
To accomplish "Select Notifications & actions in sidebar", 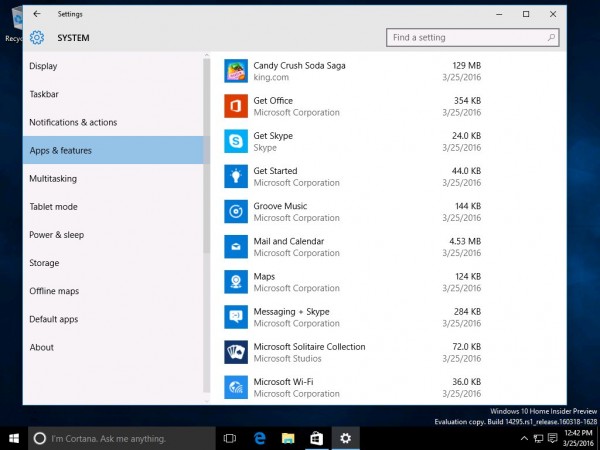I will click(113, 122).
